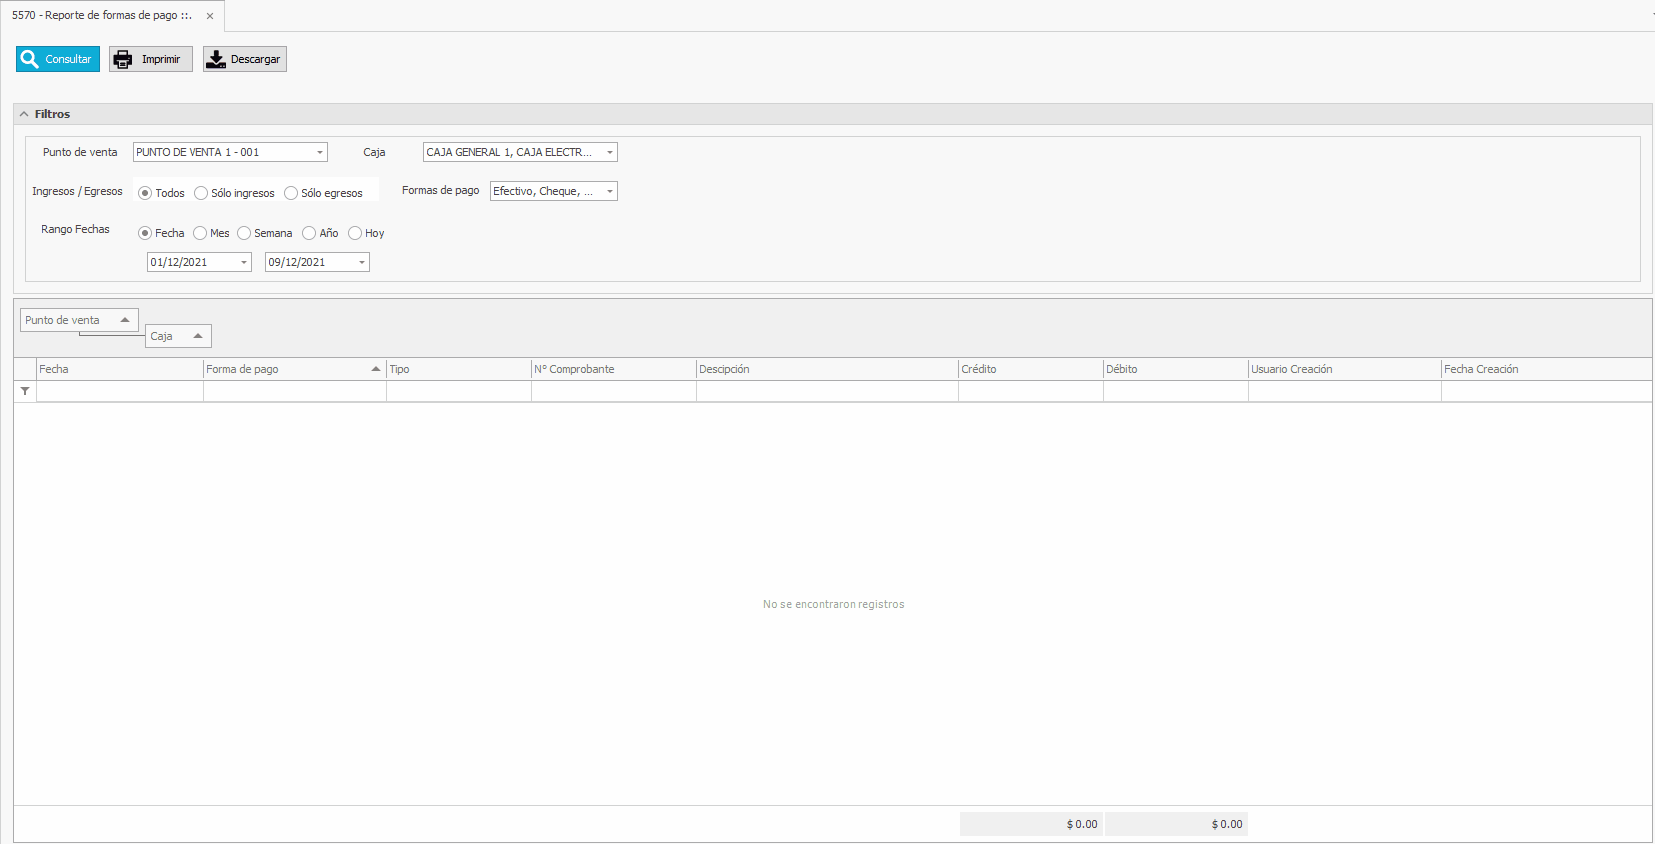Open the Punto de venta dropdown

point(320,152)
